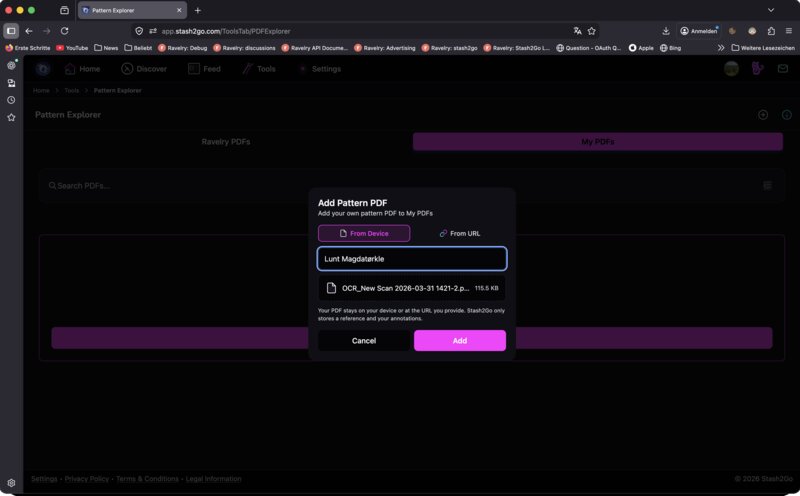The width and height of the screenshot is (800, 496).
Task: Switch to the From URL option
Action: click(x=459, y=233)
